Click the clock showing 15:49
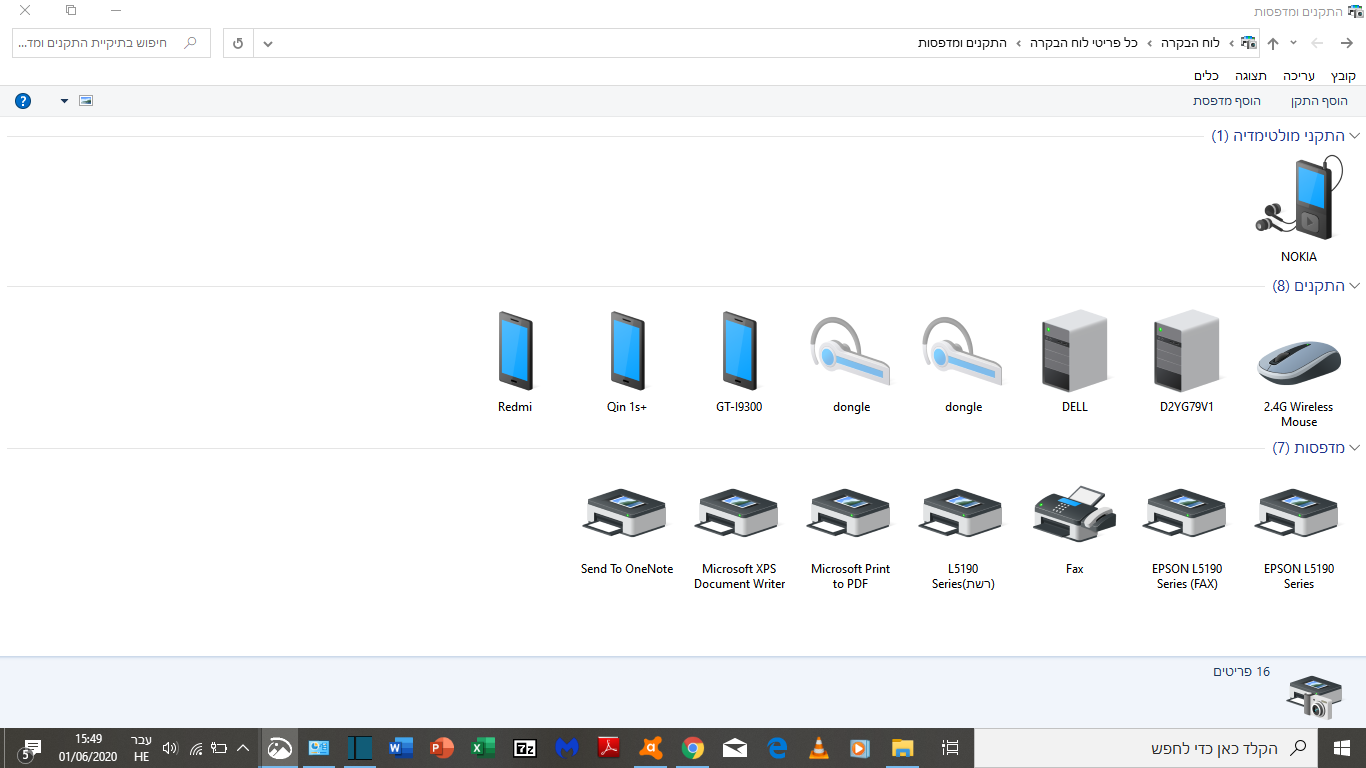The height and width of the screenshot is (768, 1366). click(x=88, y=739)
